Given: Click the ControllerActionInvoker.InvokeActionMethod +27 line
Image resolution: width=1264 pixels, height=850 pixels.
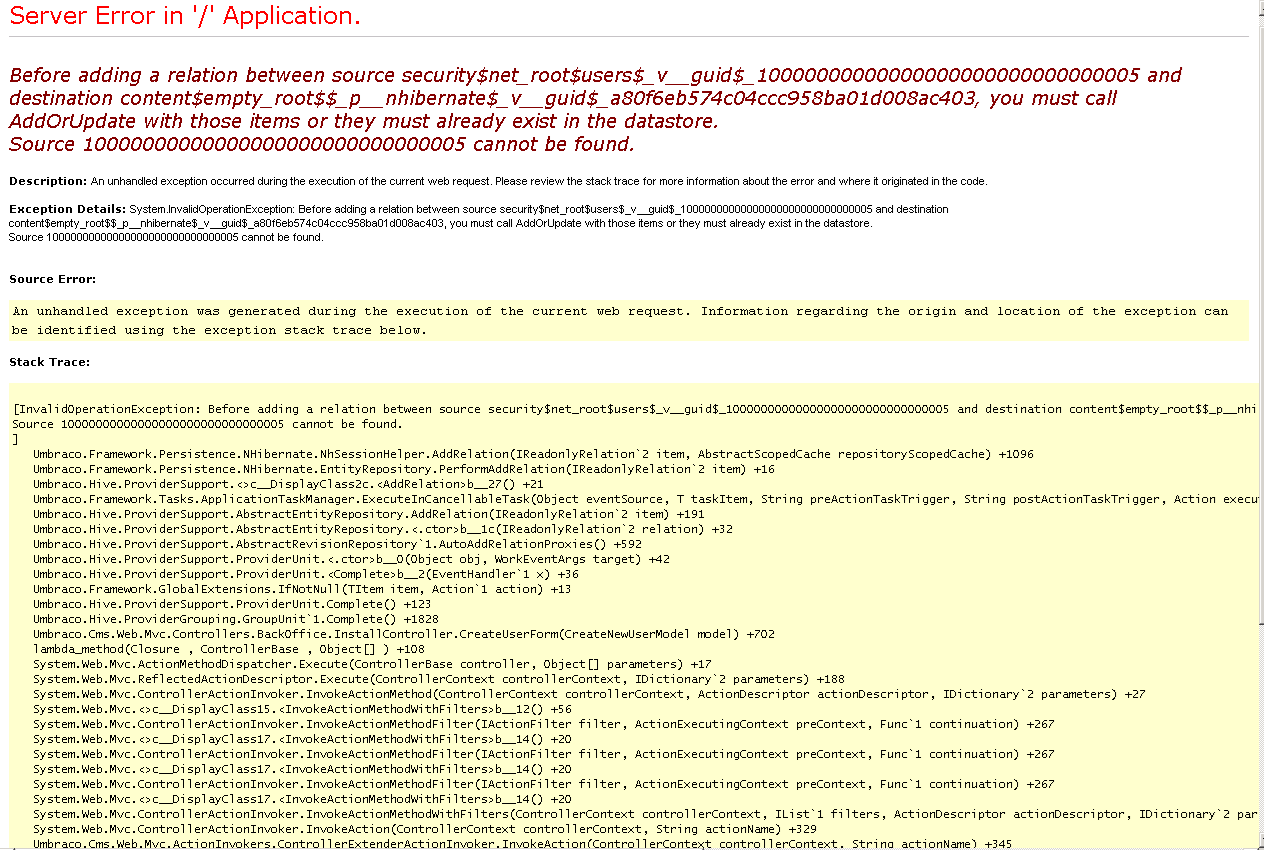Looking at the screenshot, I should pos(589,694).
